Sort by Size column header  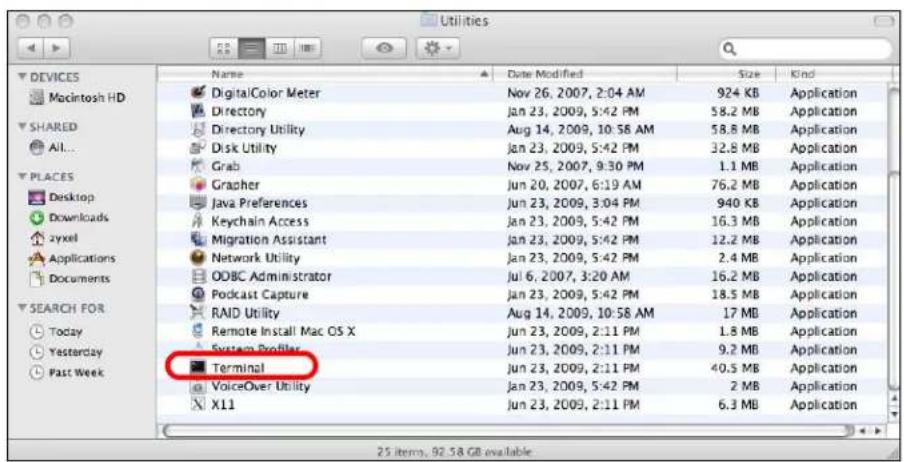[x=726, y=74]
